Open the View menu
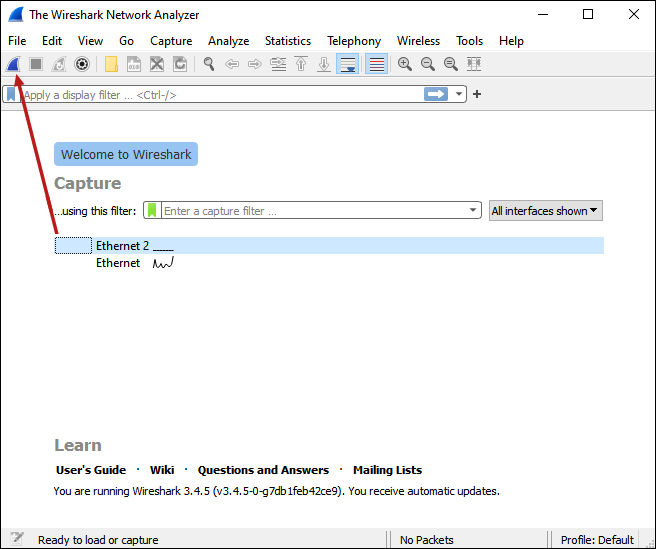The width and height of the screenshot is (656, 549). tap(90, 41)
